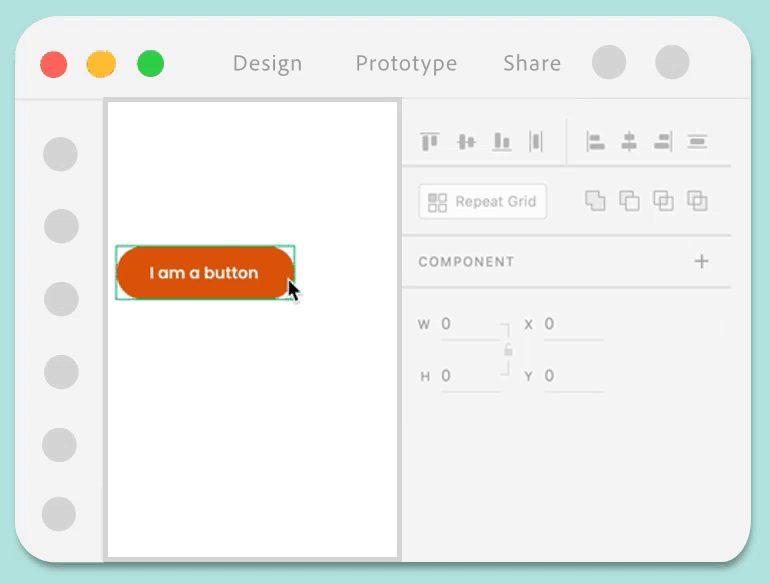Click the top circle in left toolbar
Screen dimensions: 770x584
click(x=61, y=154)
